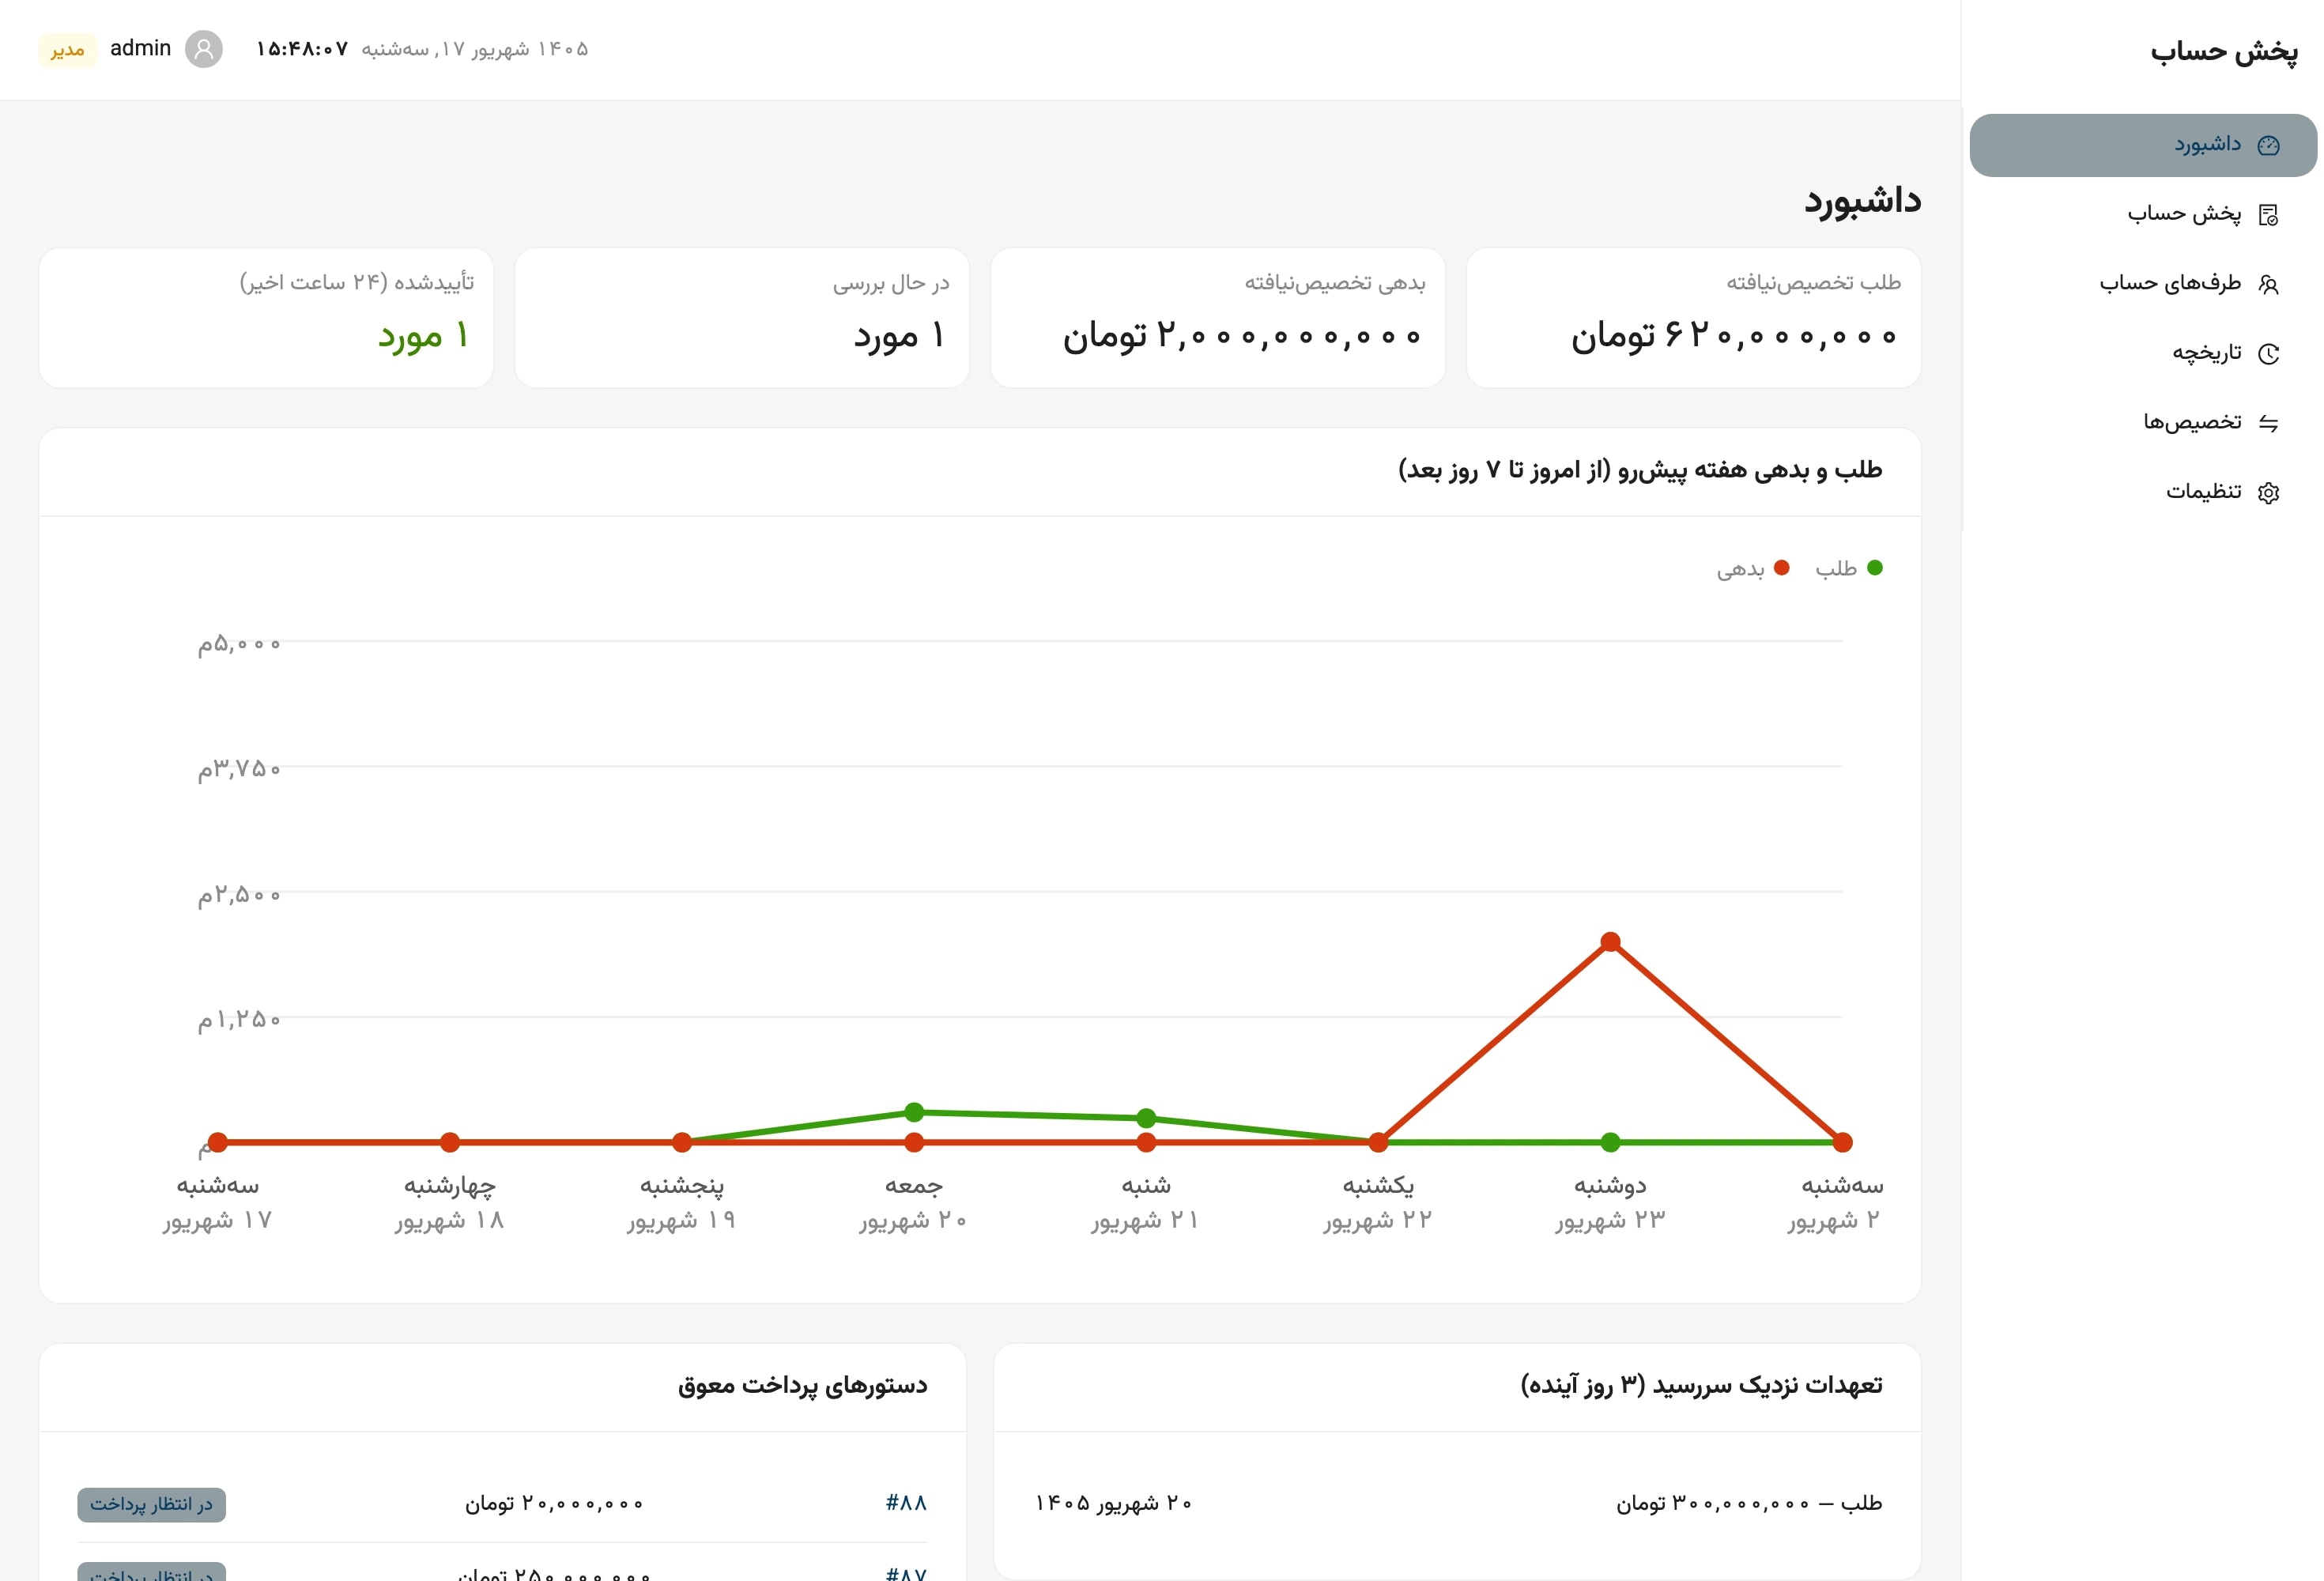Viewport: 2324px width, 1581px height.
Task: Click the ۲۰,۰۰۰,۰۰۰ تومان amount in overdue orders
Action: coord(554,1503)
